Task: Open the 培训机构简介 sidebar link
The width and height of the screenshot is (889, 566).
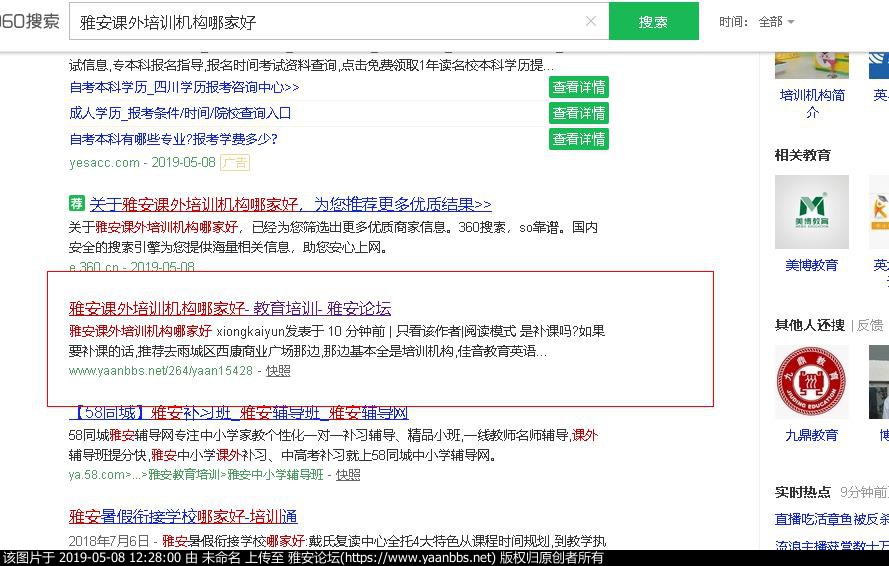Action: tap(812, 103)
